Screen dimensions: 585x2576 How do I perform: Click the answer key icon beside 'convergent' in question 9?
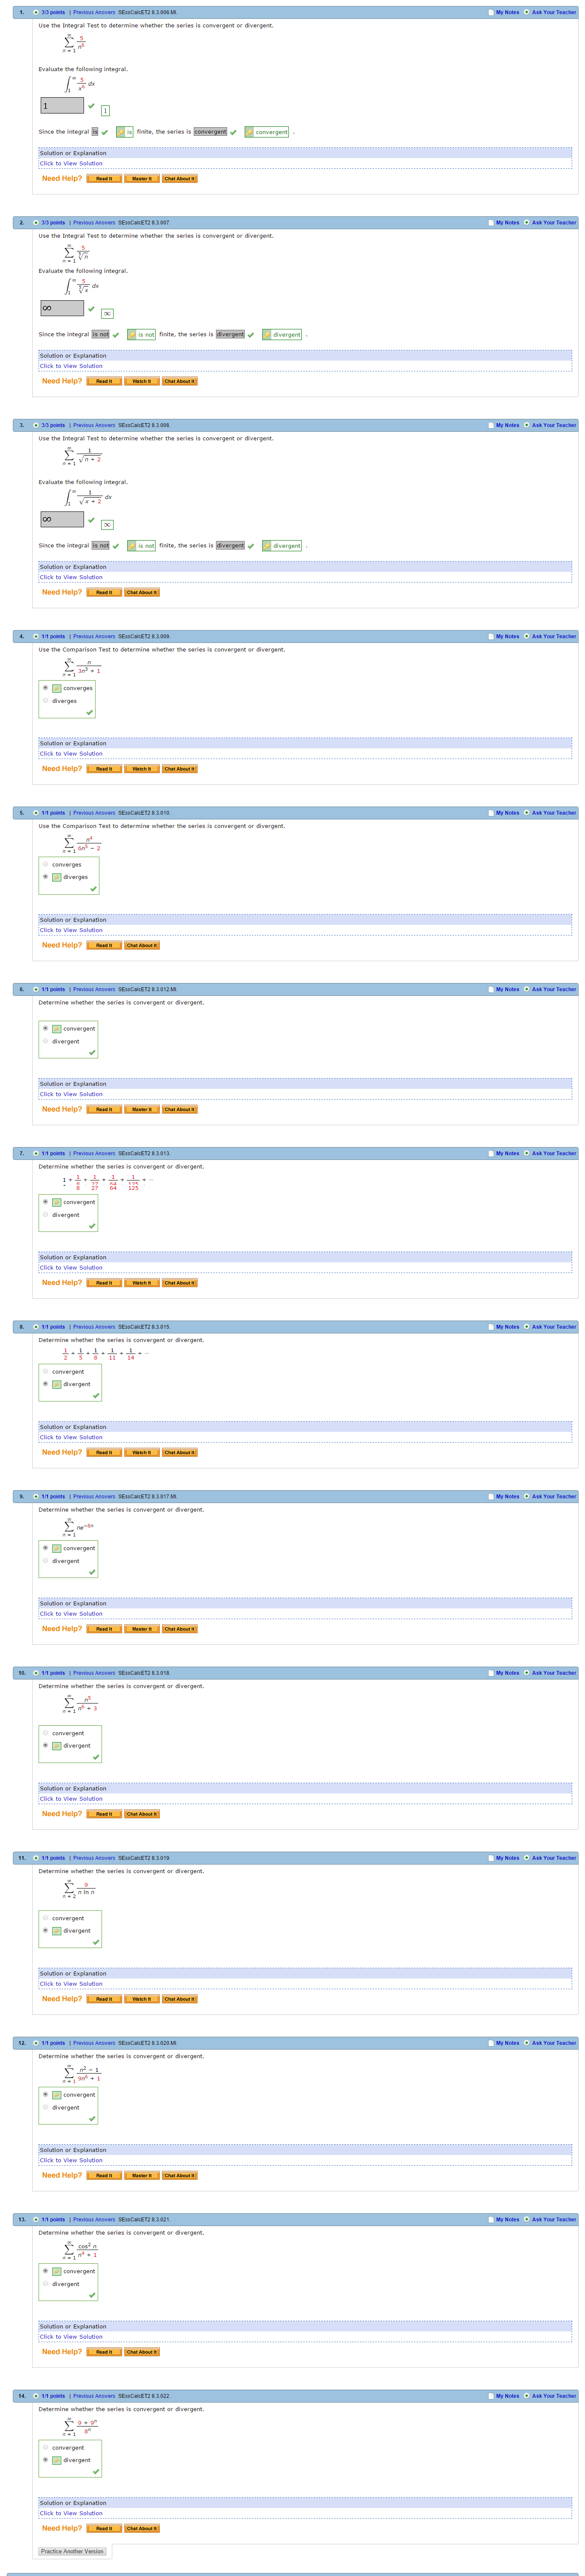point(57,1548)
